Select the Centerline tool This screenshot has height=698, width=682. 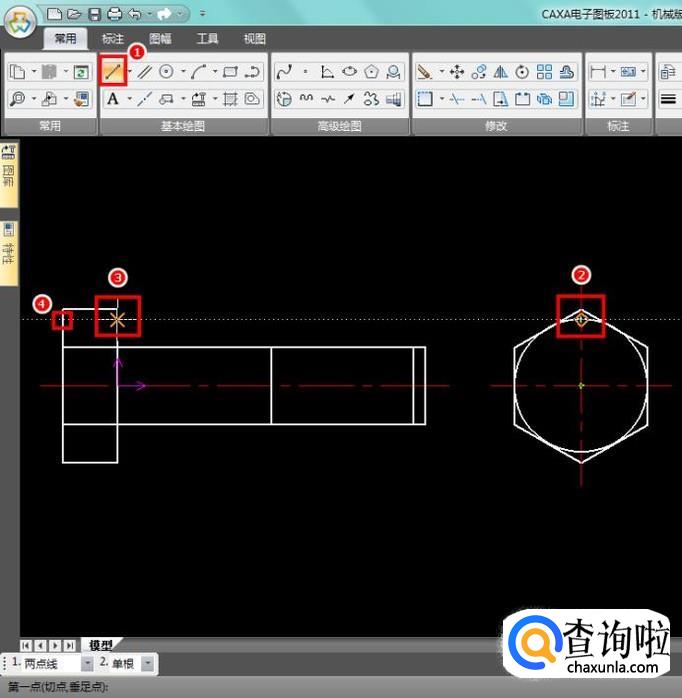coord(144,99)
